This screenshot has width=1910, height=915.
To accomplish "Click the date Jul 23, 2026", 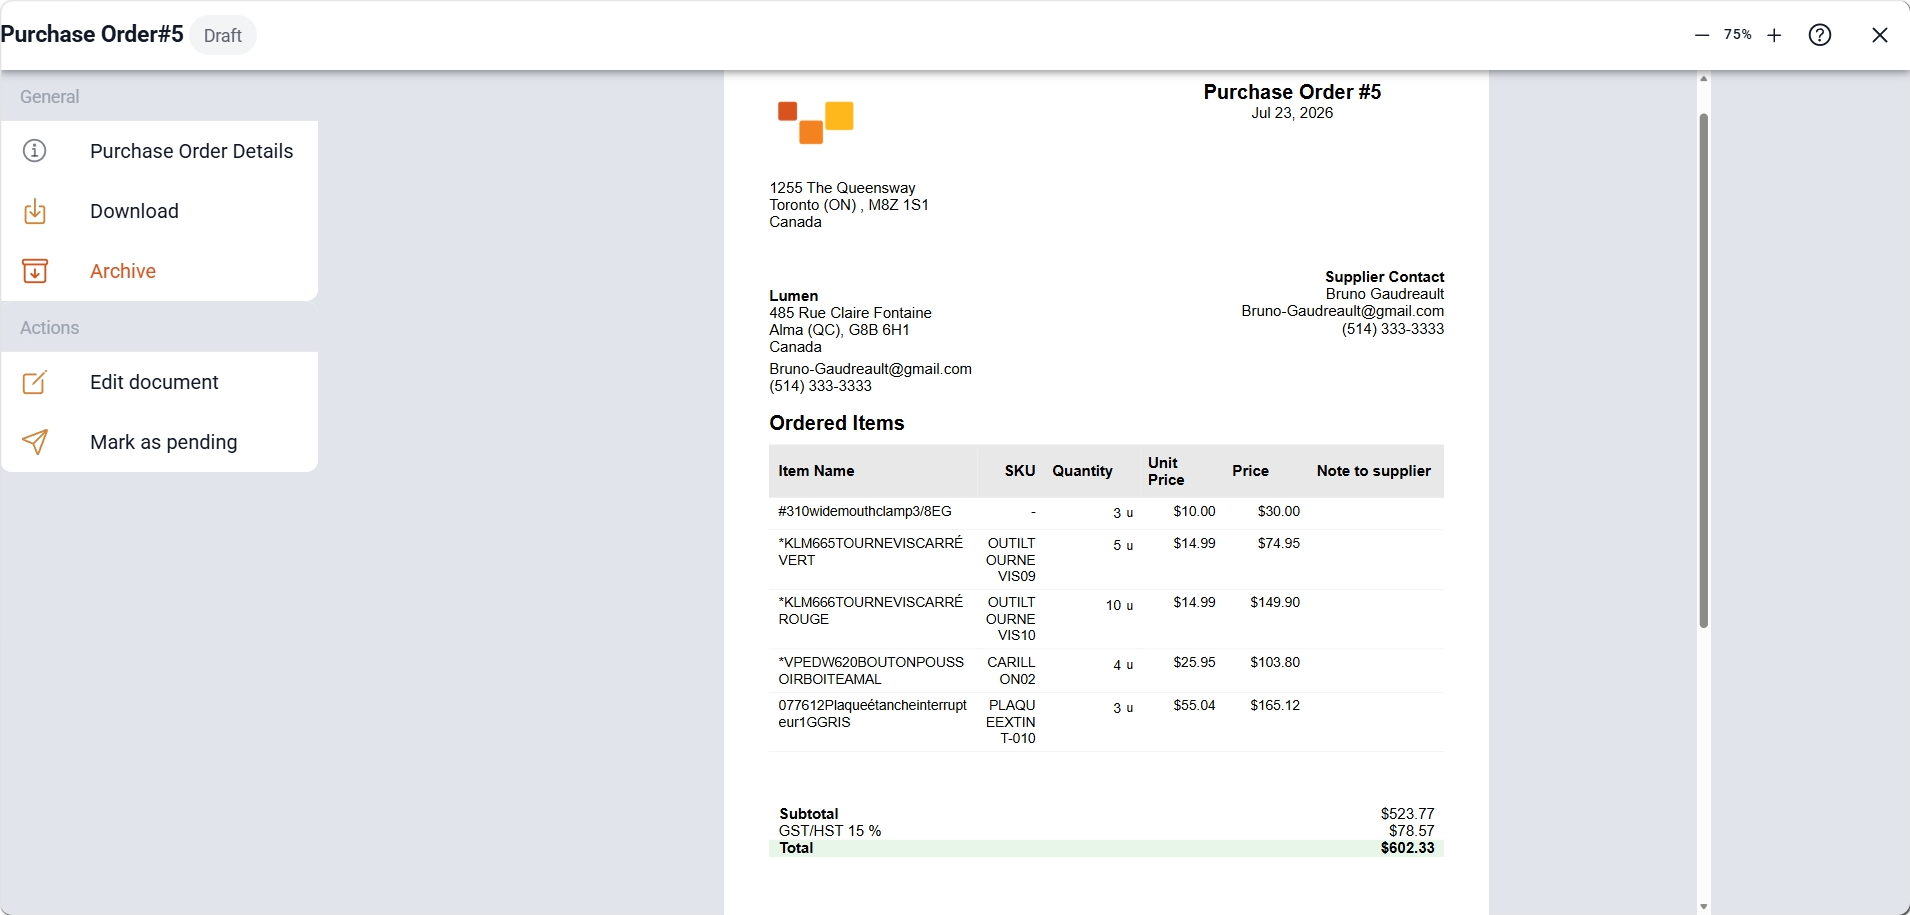I will click(1292, 113).
